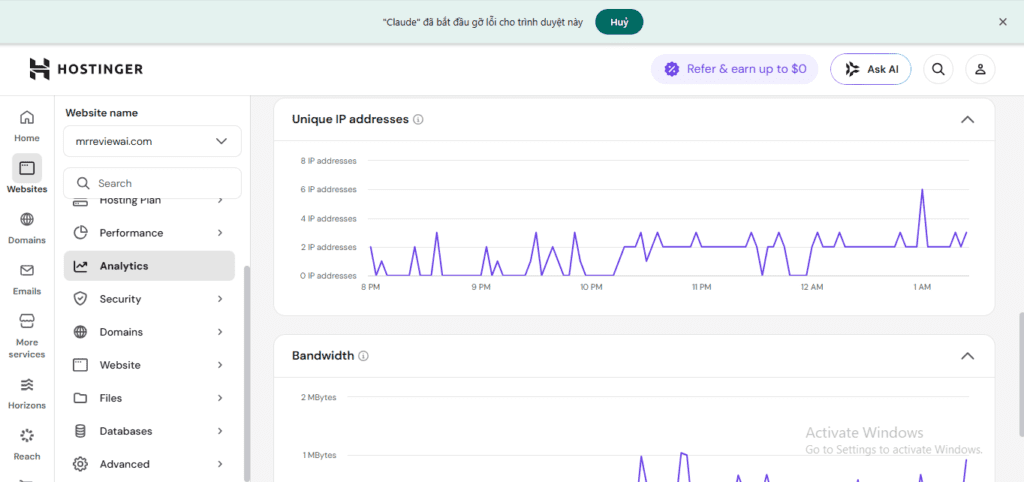Click the Huỷ button in debug banner
Image resolution: width=1024 pixels, height=482 pixels.
[619, 22]
